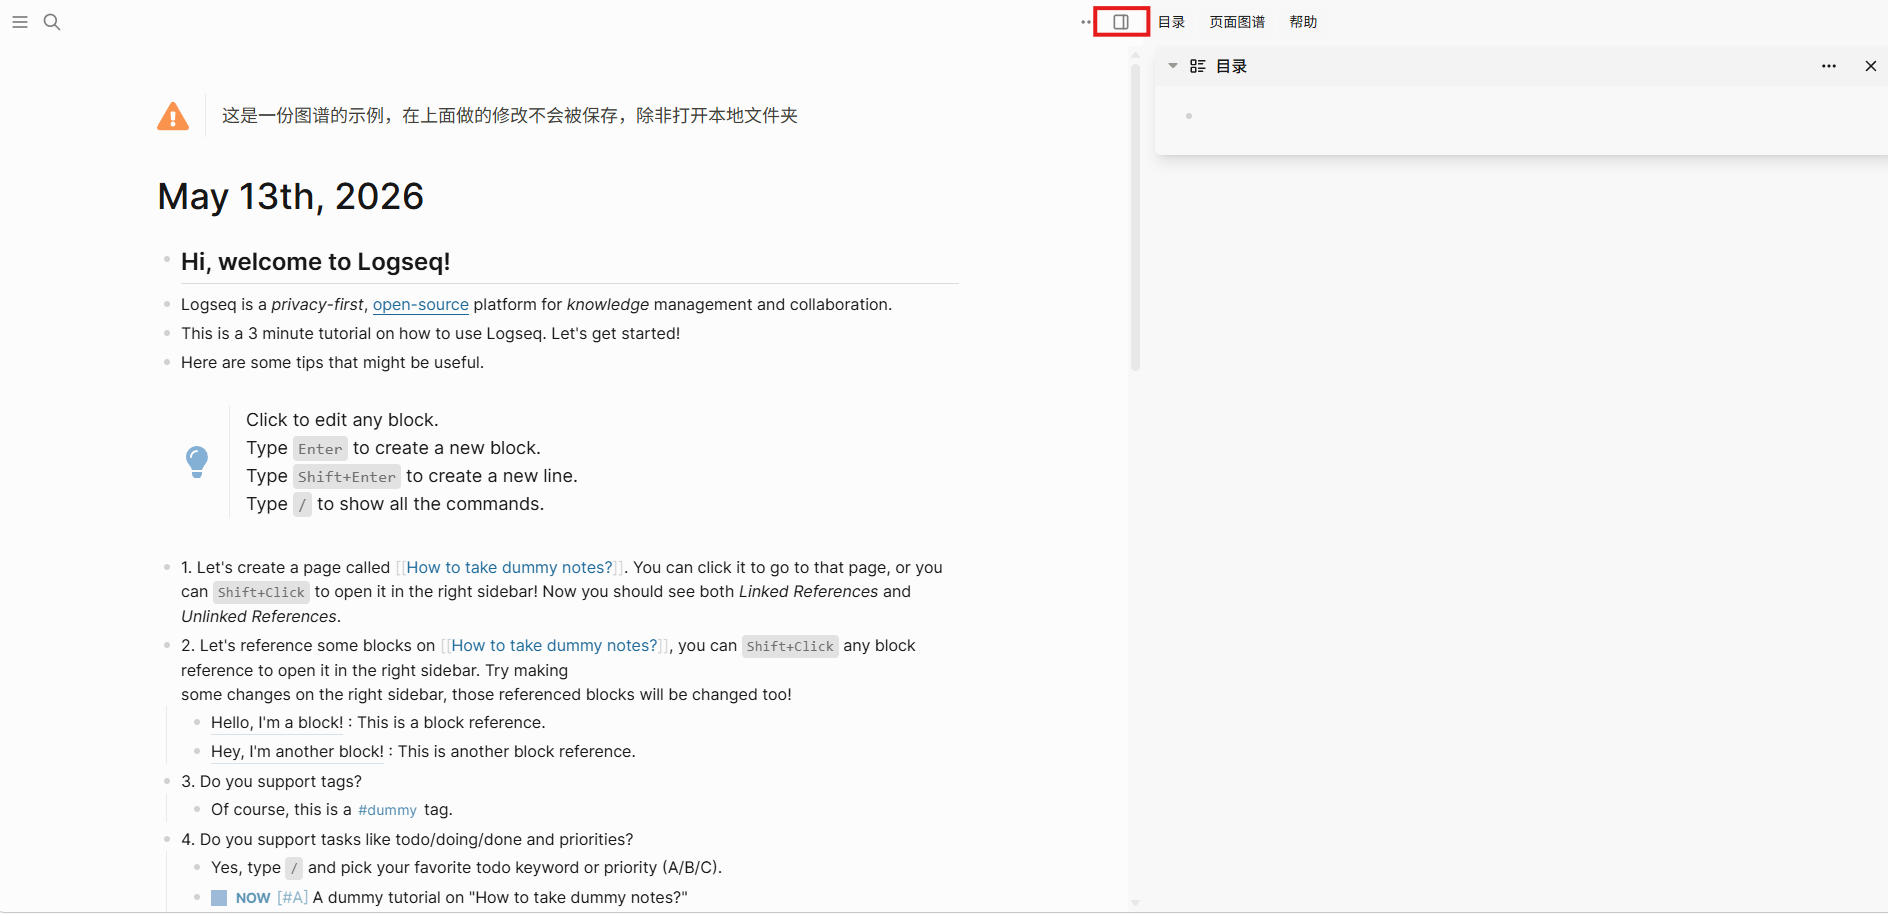Collapse the 目录 sidebar panel arrow

1173,66
